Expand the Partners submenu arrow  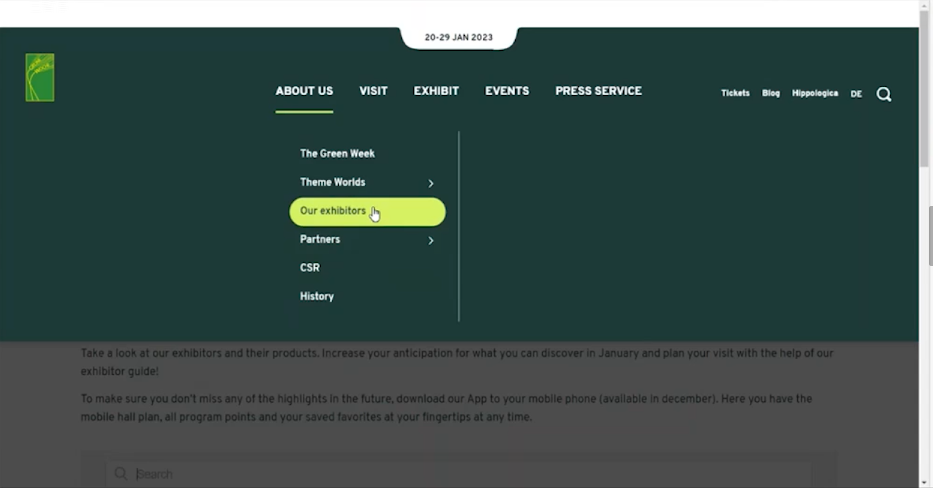point(431,240)
